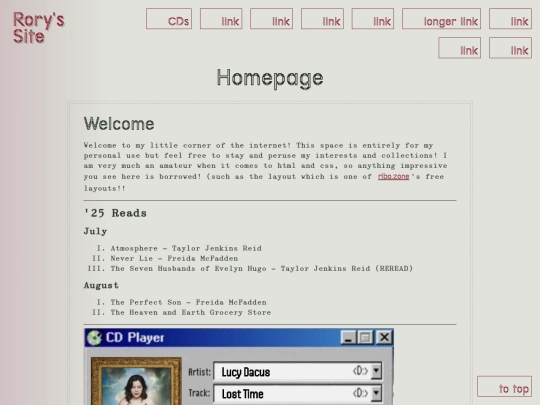The image size is (540, 405).
Task: Maximize the CD Player window
Action: [366, 338]
